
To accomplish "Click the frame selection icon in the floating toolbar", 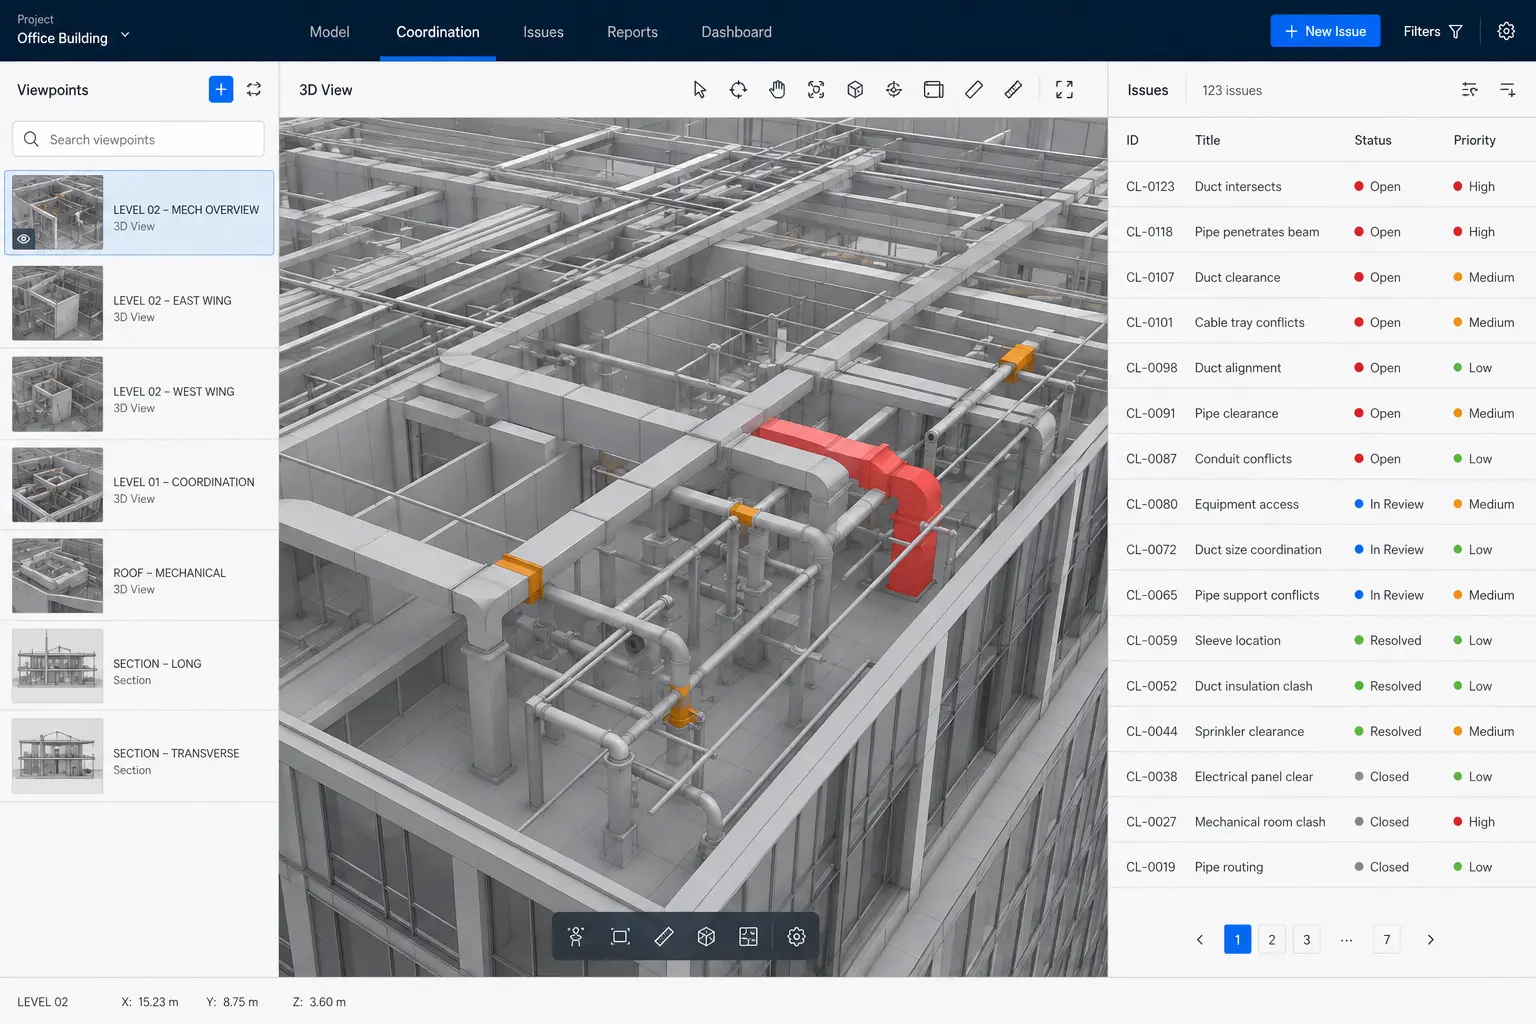I will [620, 937].
